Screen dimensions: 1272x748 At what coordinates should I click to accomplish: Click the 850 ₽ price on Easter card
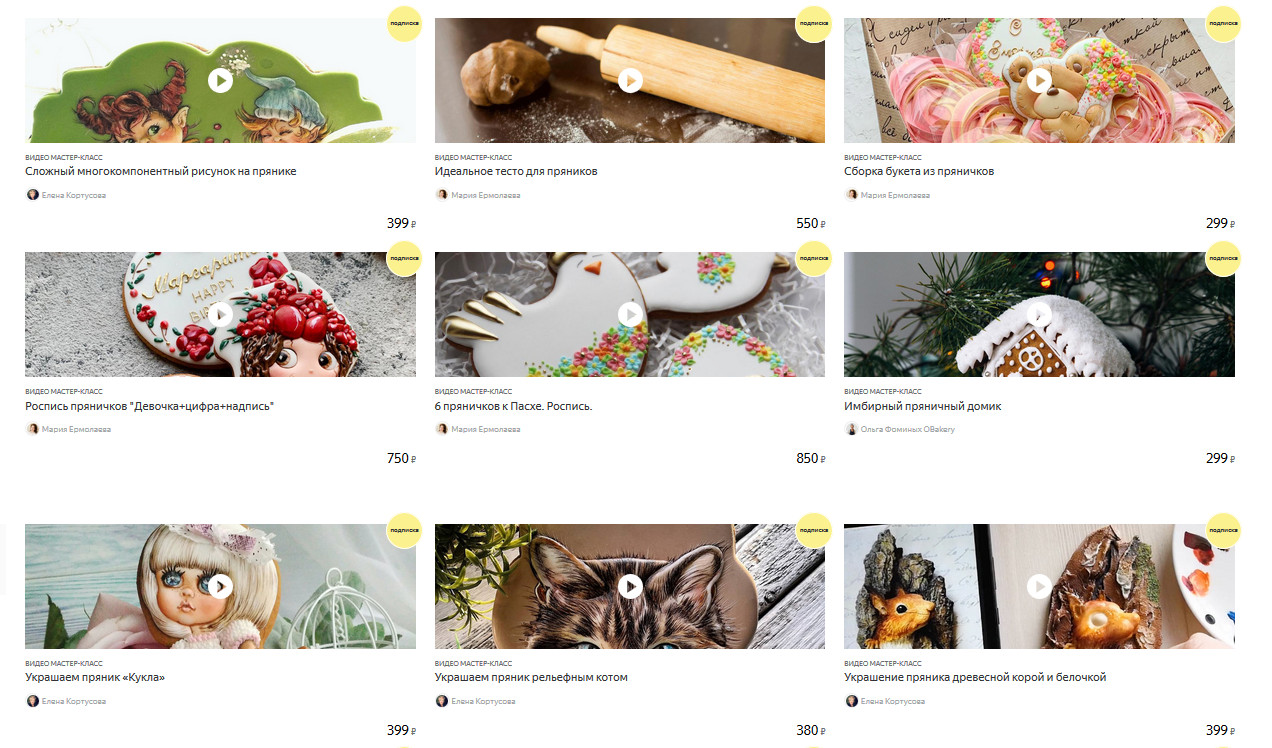810,458
